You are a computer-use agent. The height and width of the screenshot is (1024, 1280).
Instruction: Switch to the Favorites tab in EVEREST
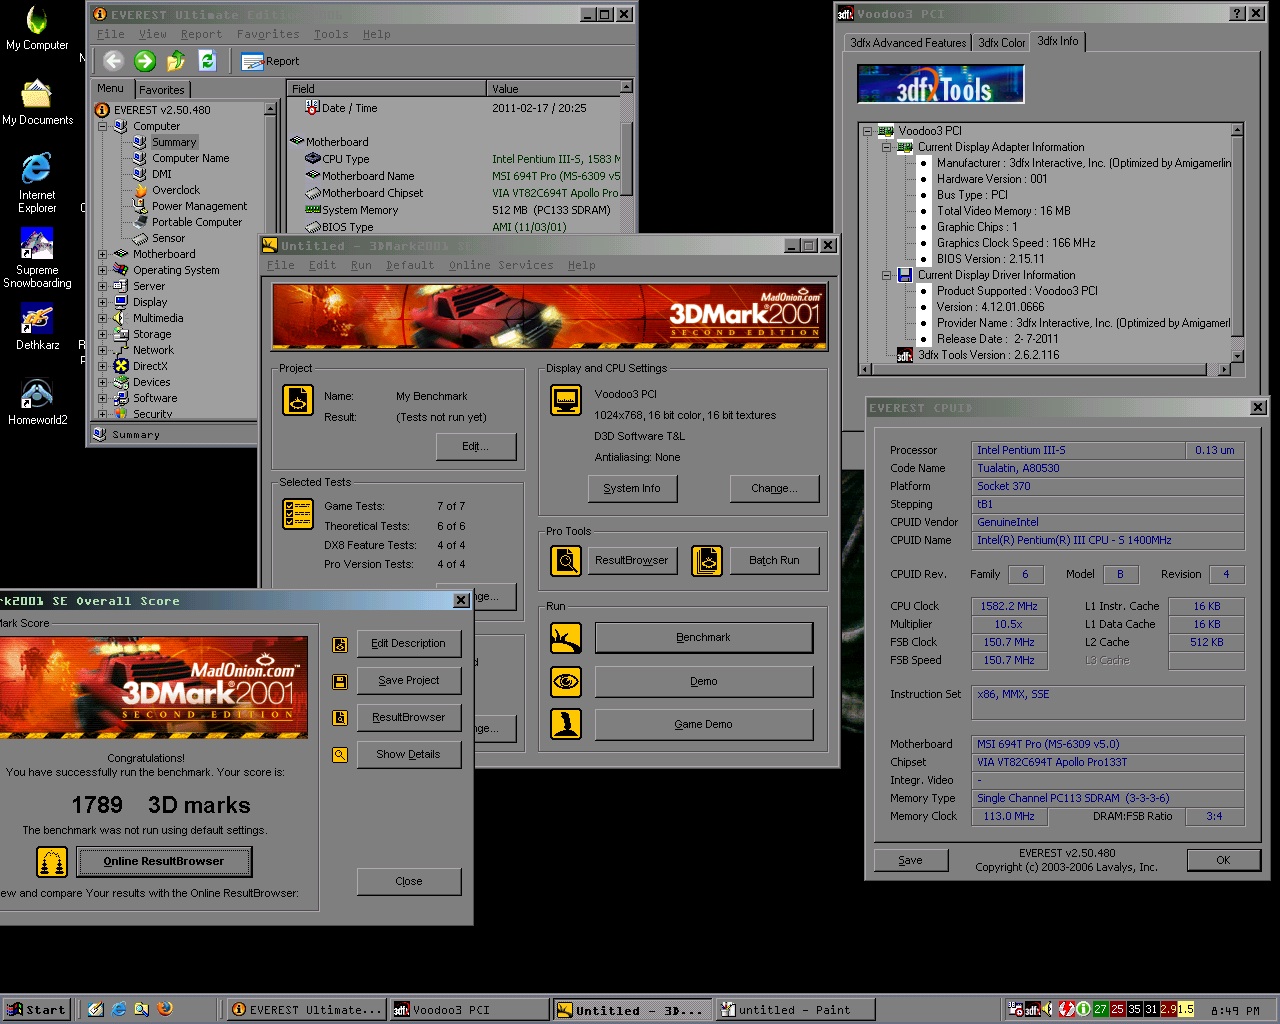pos(162,90)
